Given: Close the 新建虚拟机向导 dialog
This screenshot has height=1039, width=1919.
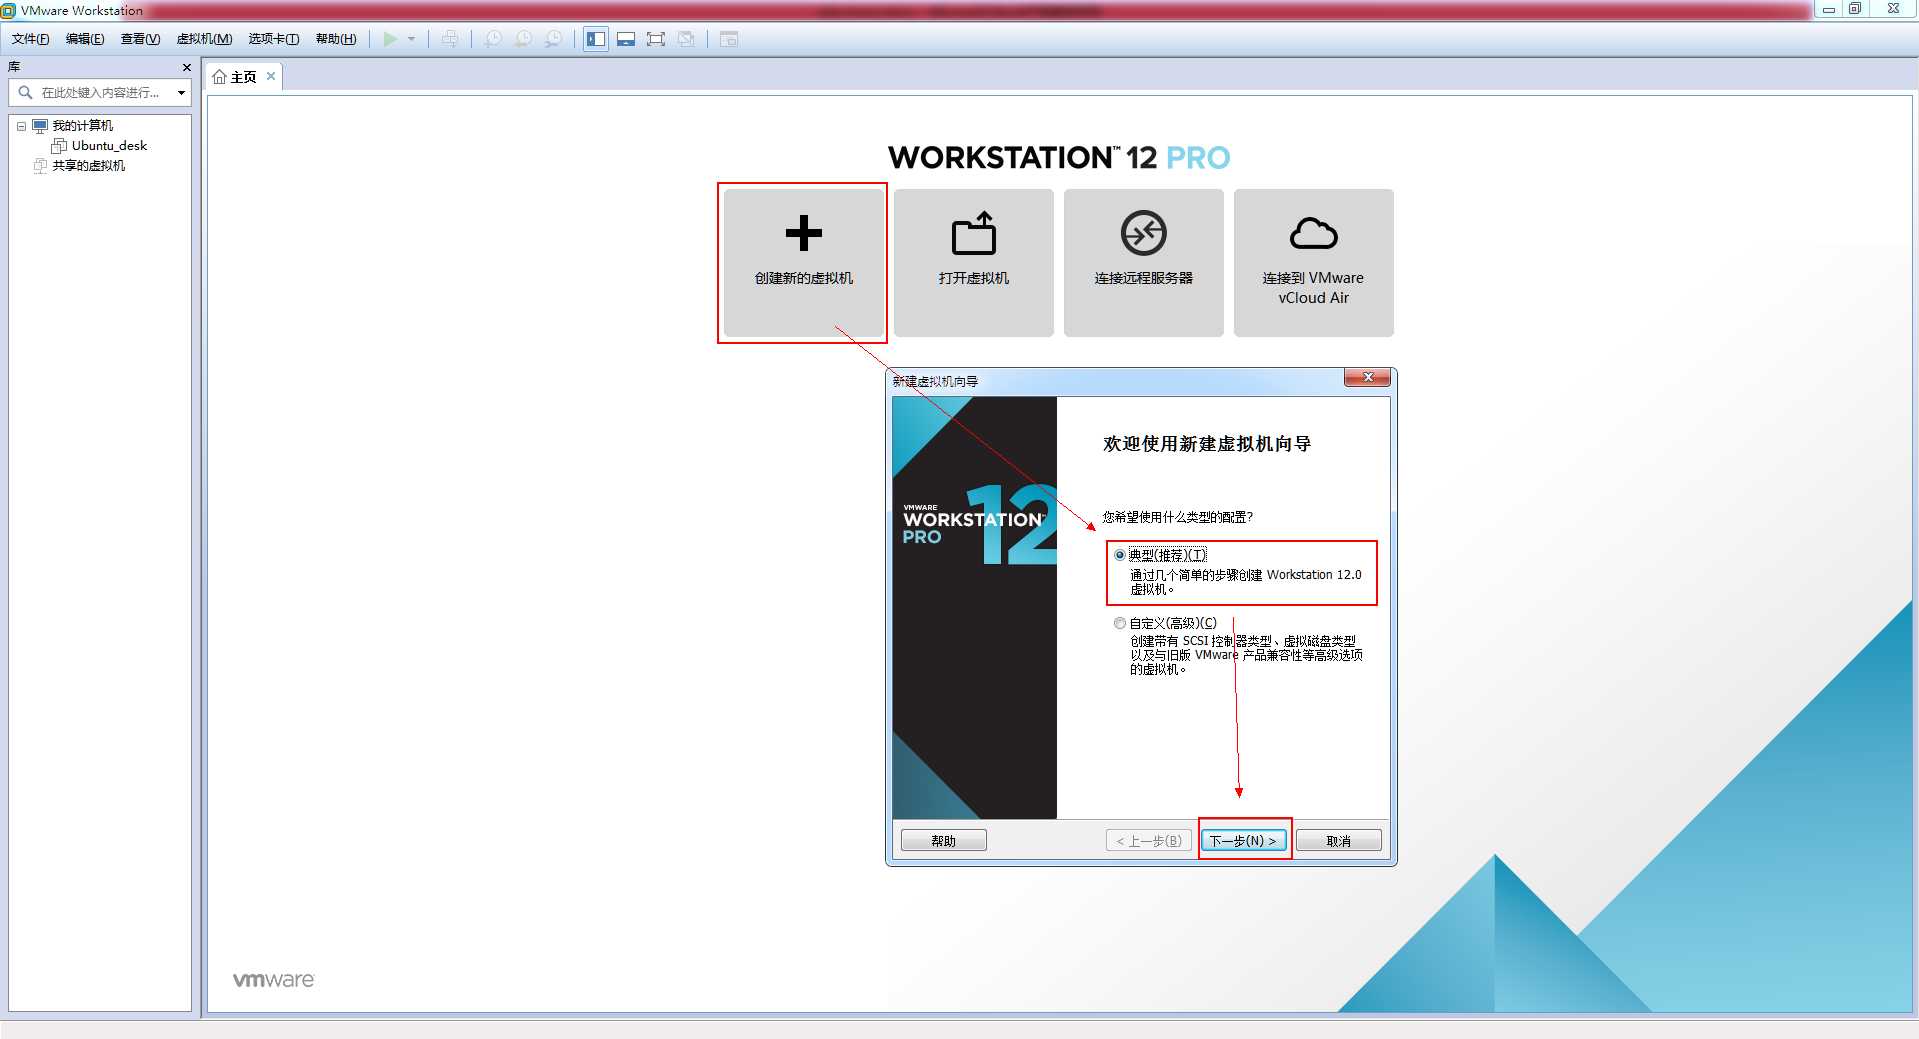Looking at the screenshot, I should point(1367,378).
